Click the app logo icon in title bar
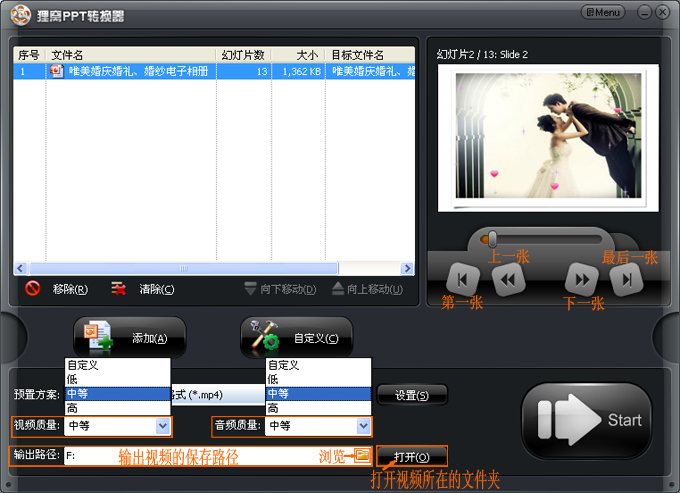The image size is (680, 493). point(20,16)
